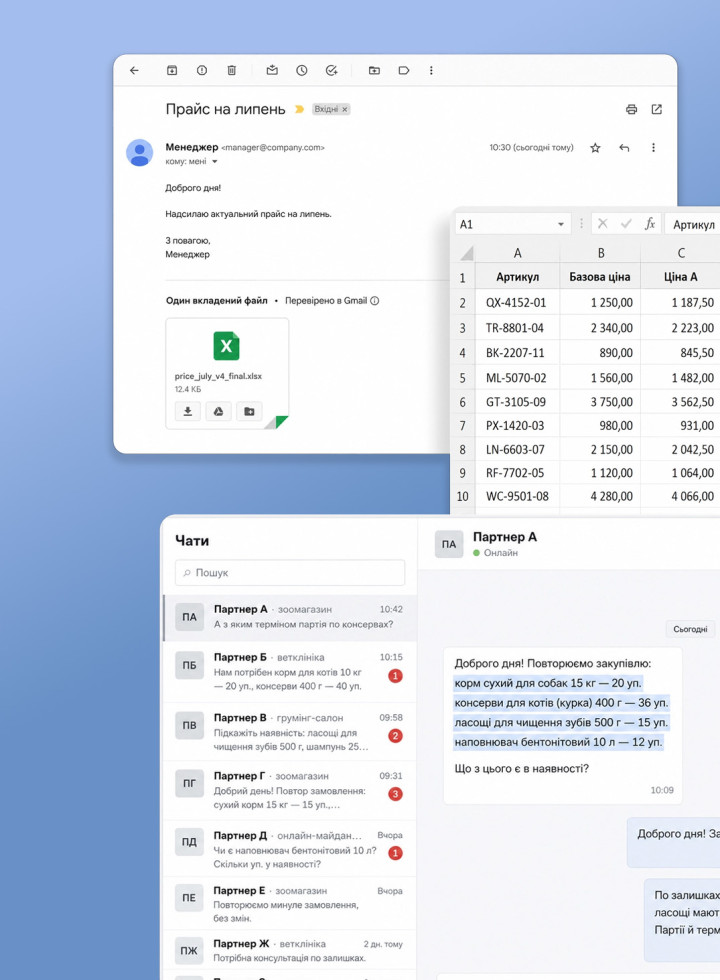Select column B header
The image size is (720, 980).
point(600,252)
